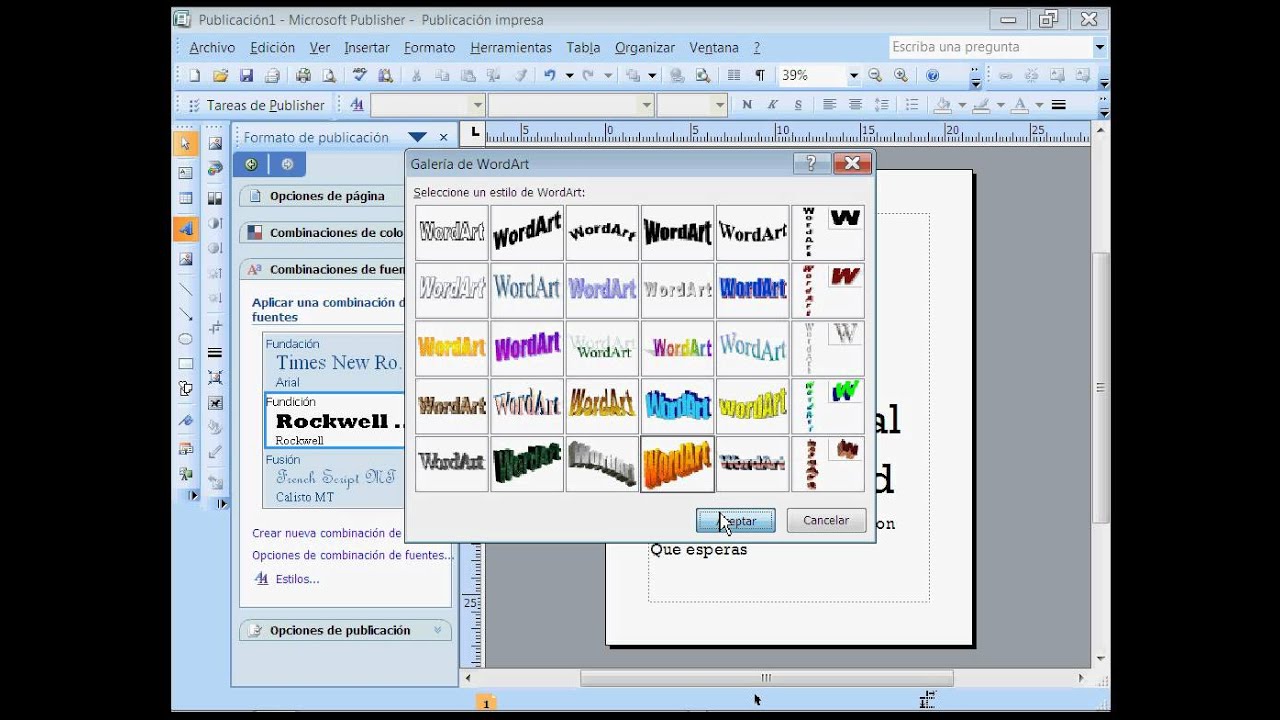The image size is (1280, 720).
Task: Open the Styles icon next to the font box
Action: pos(357,104)
